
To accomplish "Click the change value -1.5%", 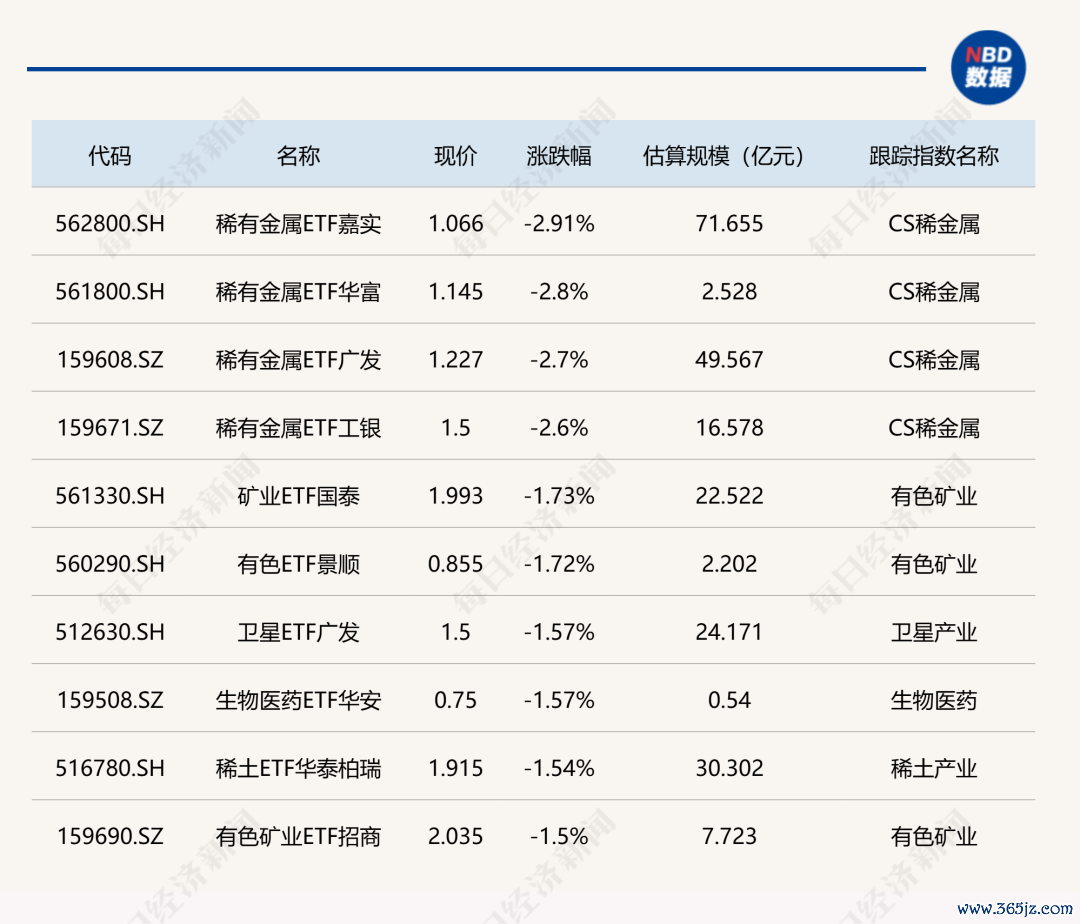I will 559,837.
